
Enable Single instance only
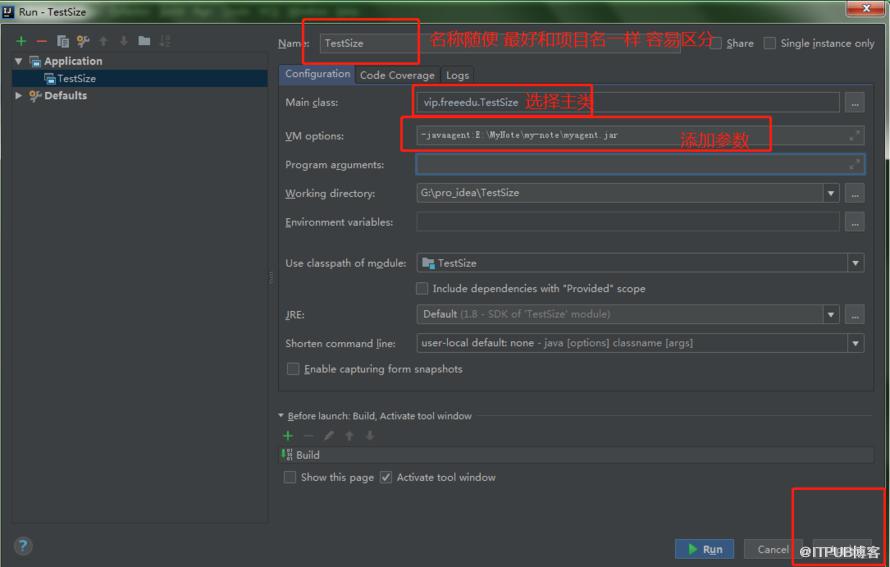pyautogui.click(x=770, y=43)
